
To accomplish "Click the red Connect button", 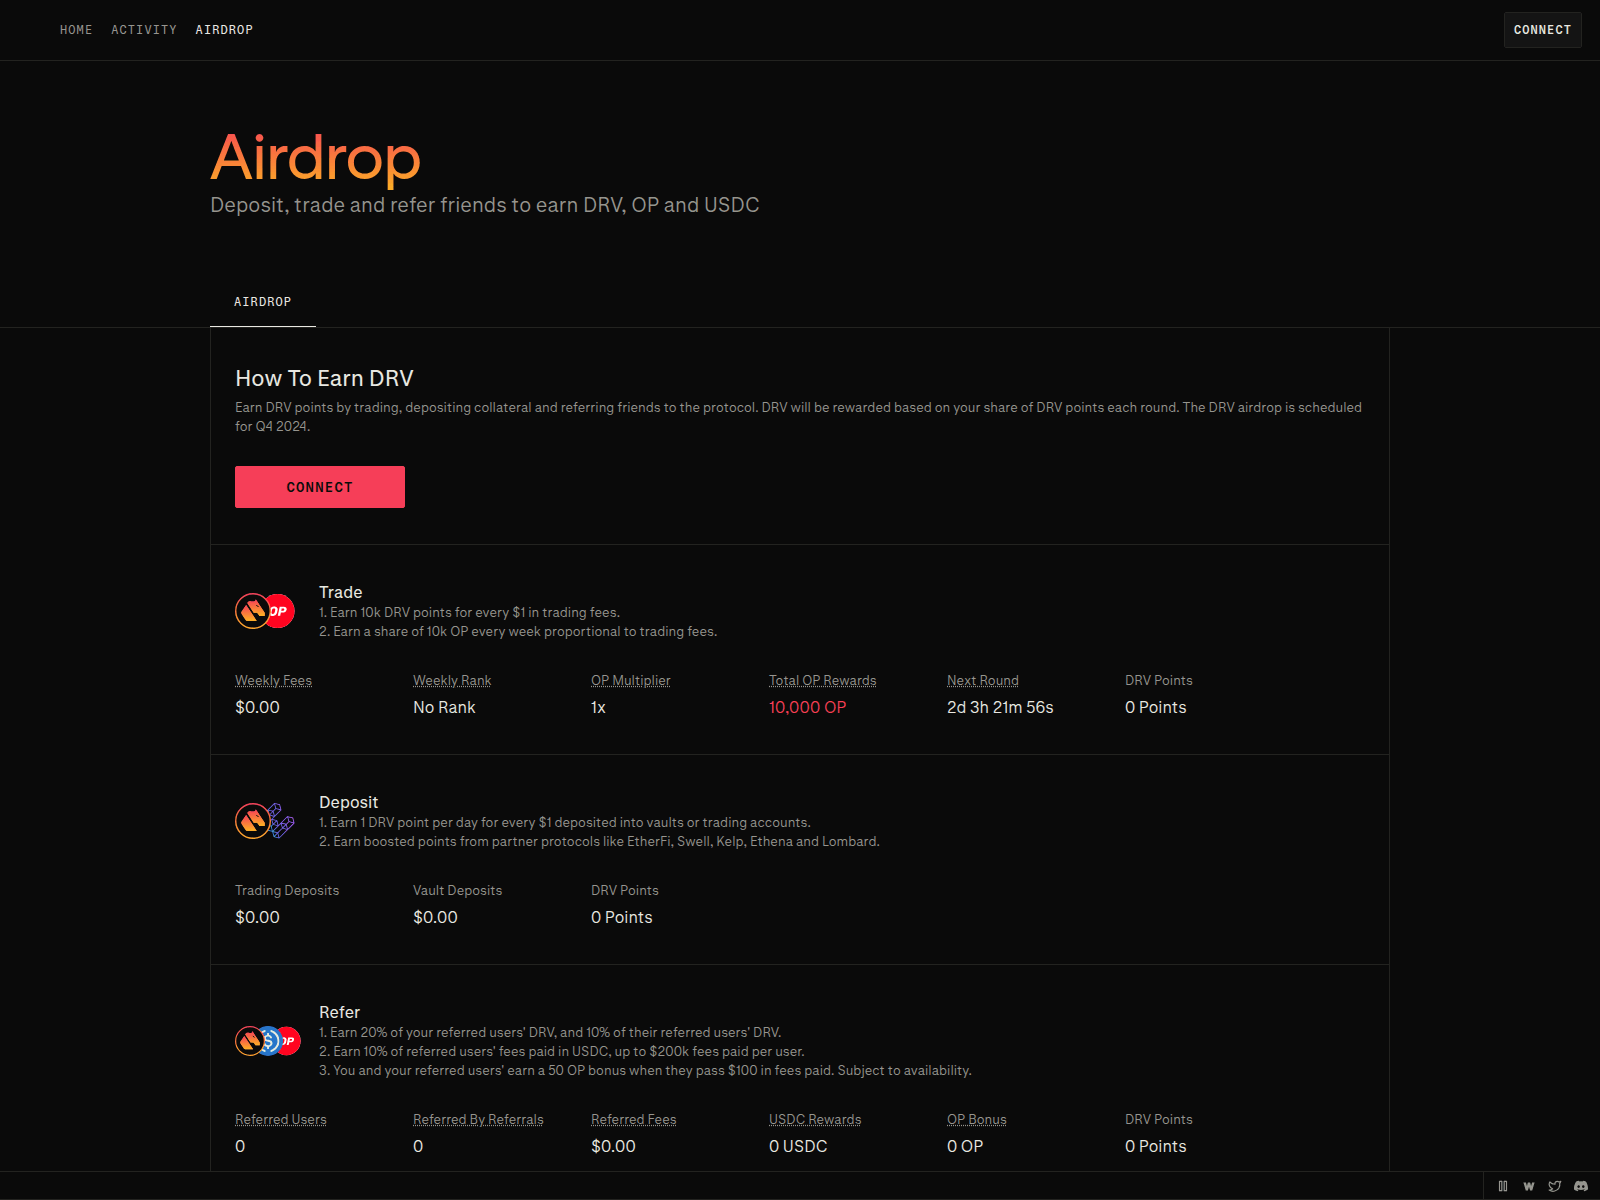I will [320, 487].
